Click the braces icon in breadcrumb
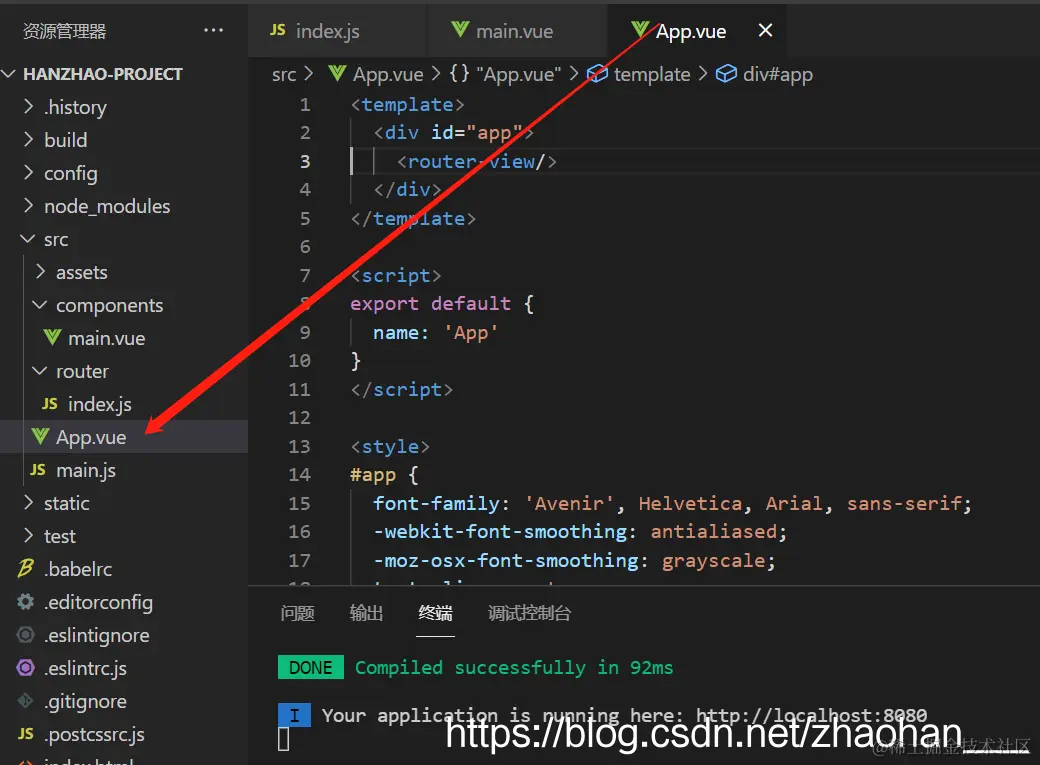 [460, 73]
